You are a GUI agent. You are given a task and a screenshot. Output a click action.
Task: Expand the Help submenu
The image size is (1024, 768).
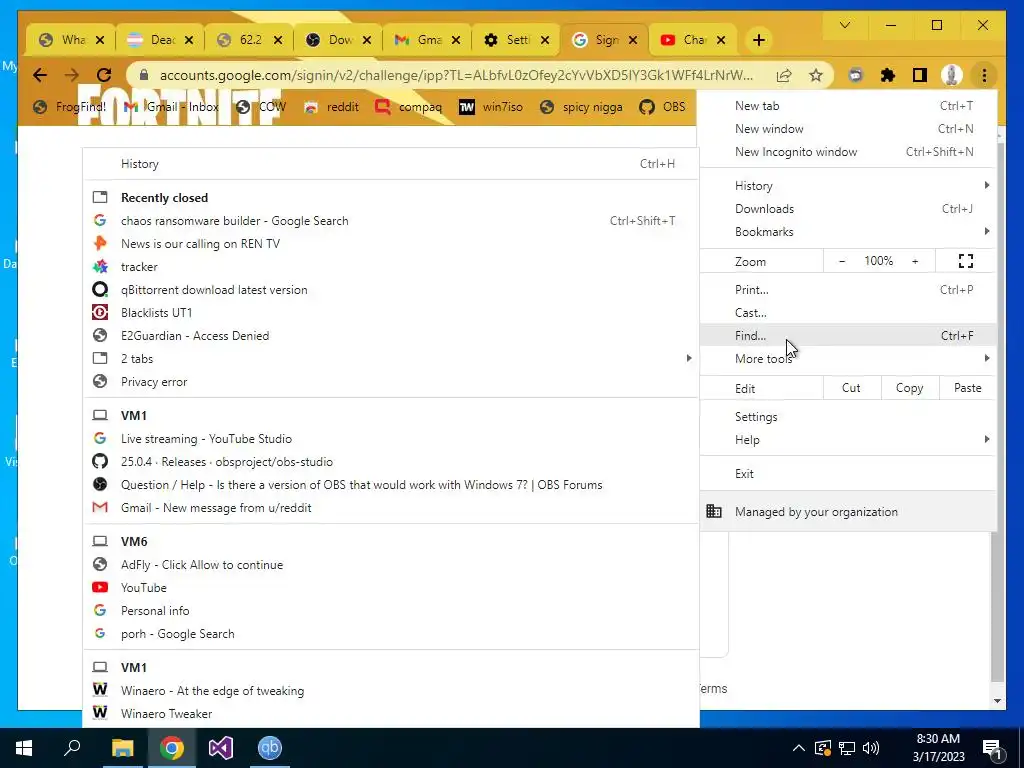tap(848, 440)
